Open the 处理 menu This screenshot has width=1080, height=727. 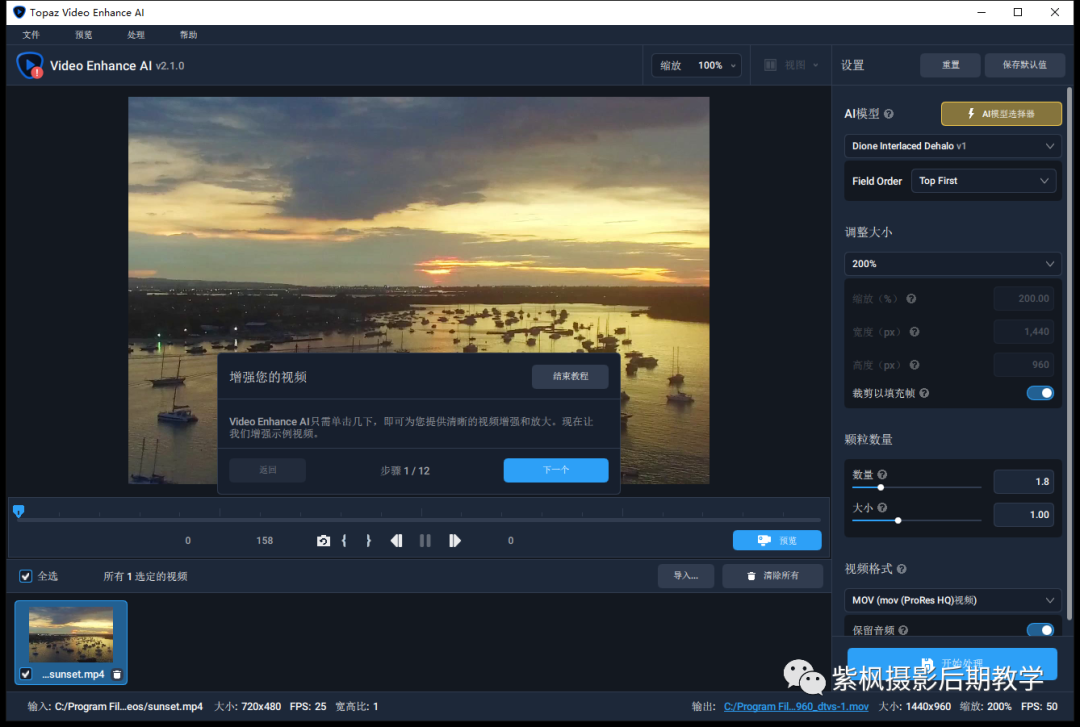point(136,35)
